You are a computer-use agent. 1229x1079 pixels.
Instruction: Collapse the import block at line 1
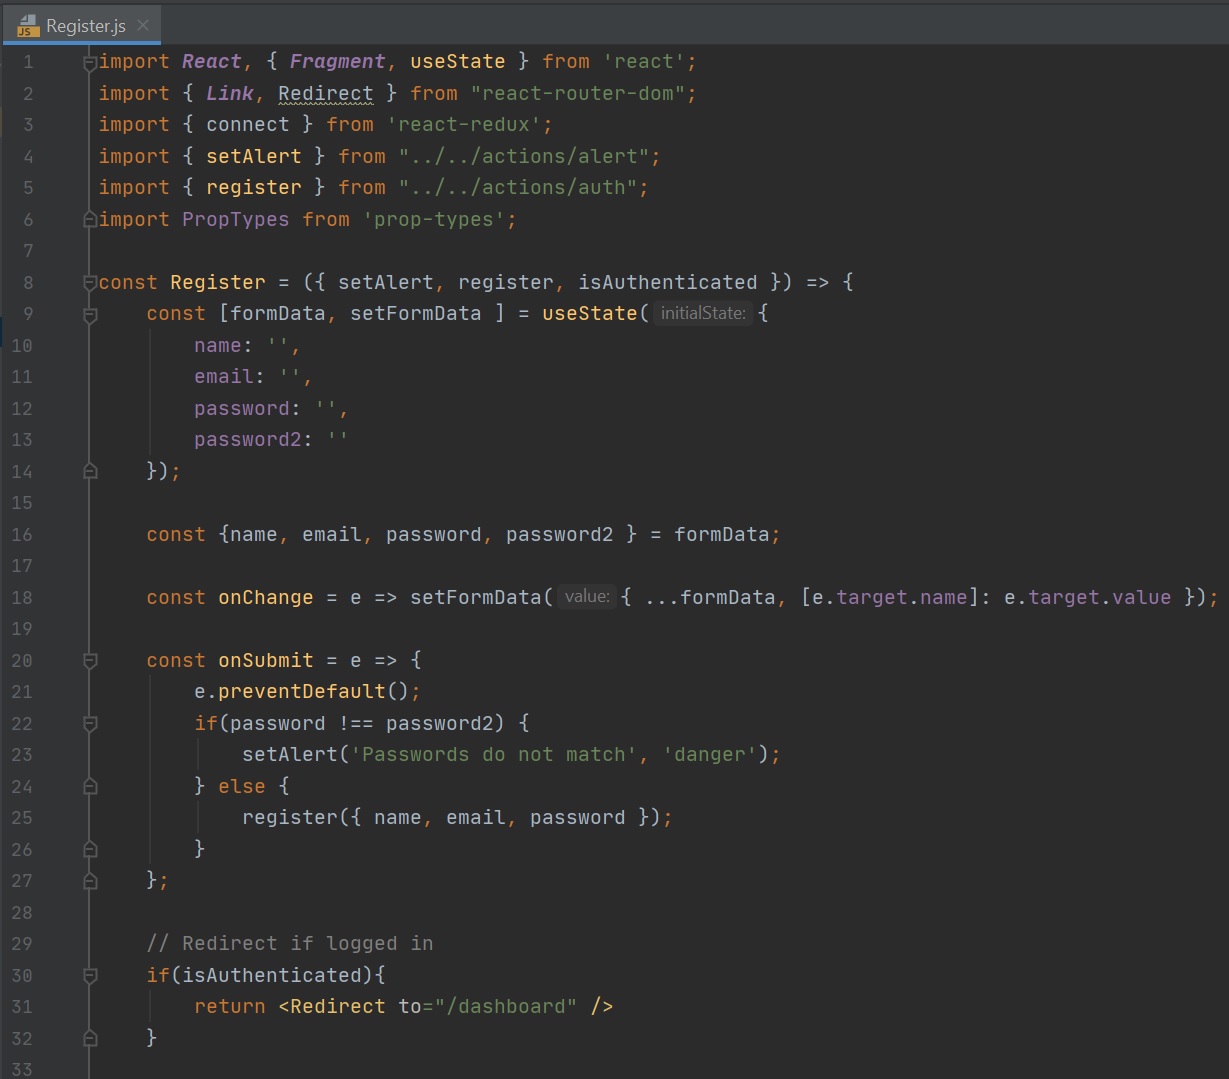tap(90, 63)
